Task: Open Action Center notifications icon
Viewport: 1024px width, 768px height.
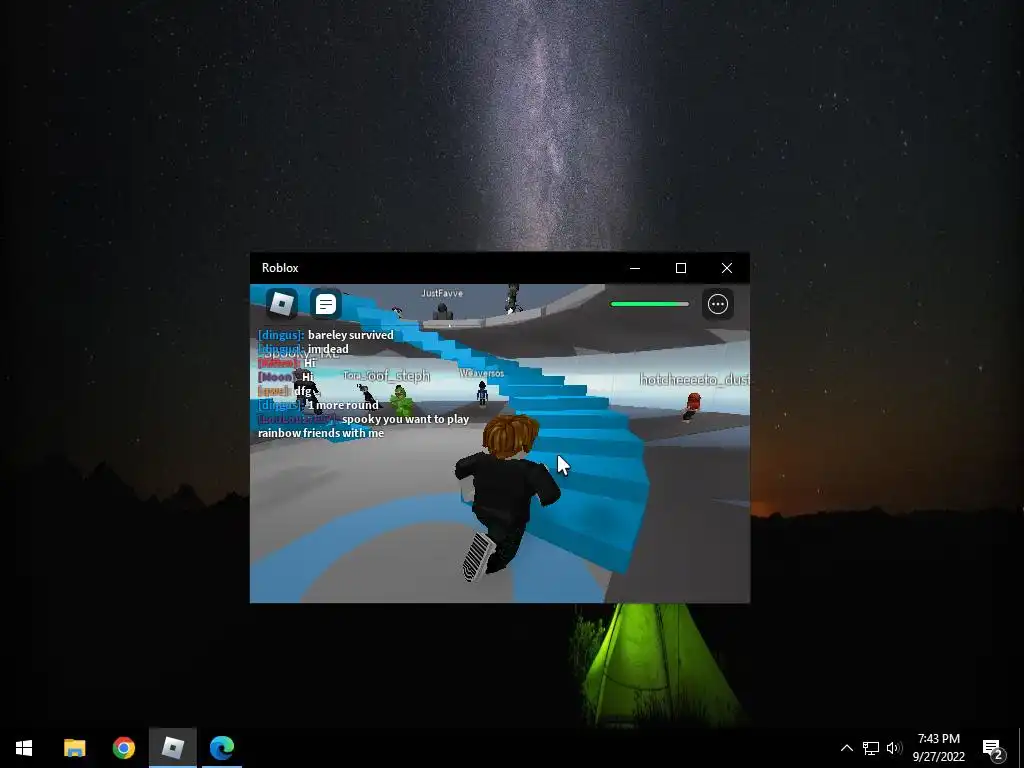Action: tap(993, 748)
